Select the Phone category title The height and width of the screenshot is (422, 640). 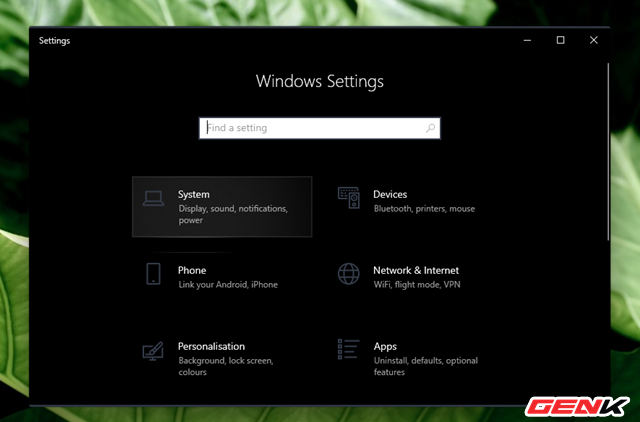pos(192,270)
